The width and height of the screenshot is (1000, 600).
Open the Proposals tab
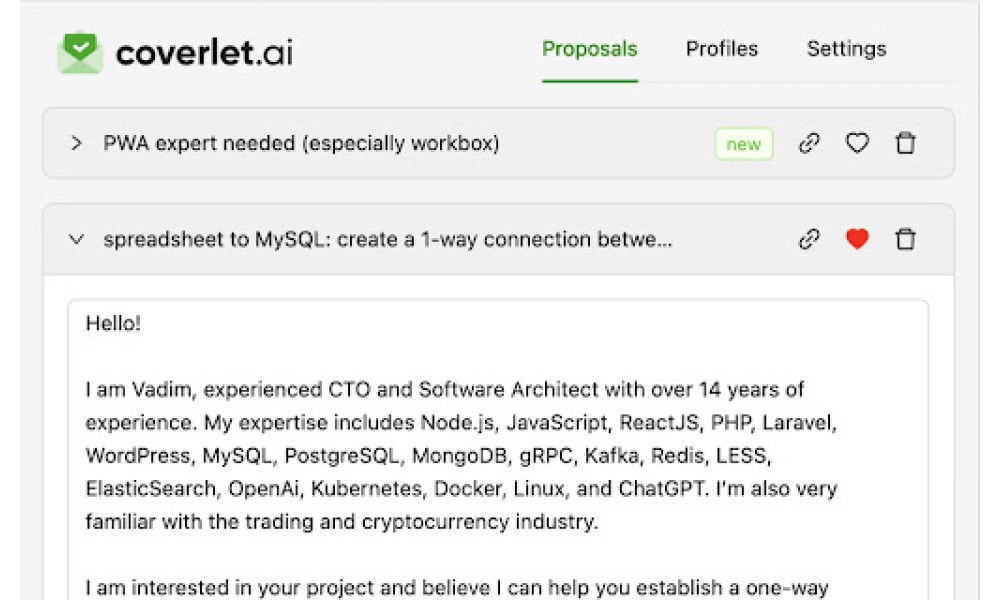tap(589, 49)
